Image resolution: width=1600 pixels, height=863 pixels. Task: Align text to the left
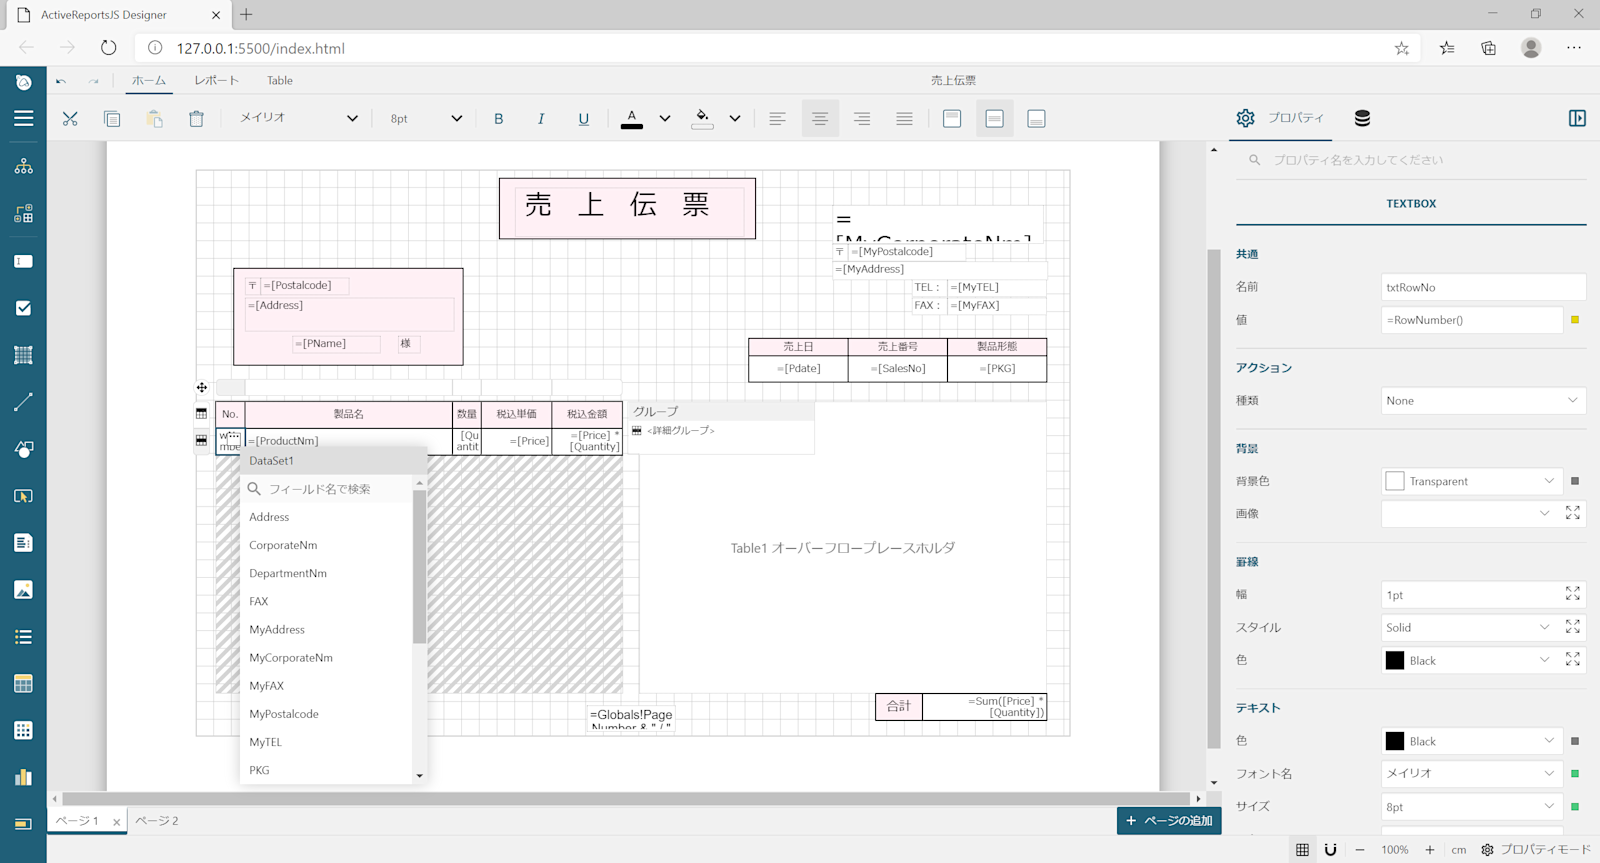point(777,119)
